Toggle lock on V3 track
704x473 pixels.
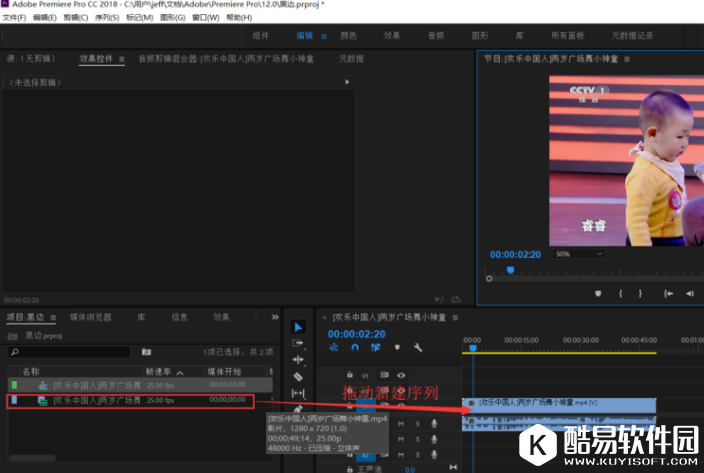[x=349, y=375]
